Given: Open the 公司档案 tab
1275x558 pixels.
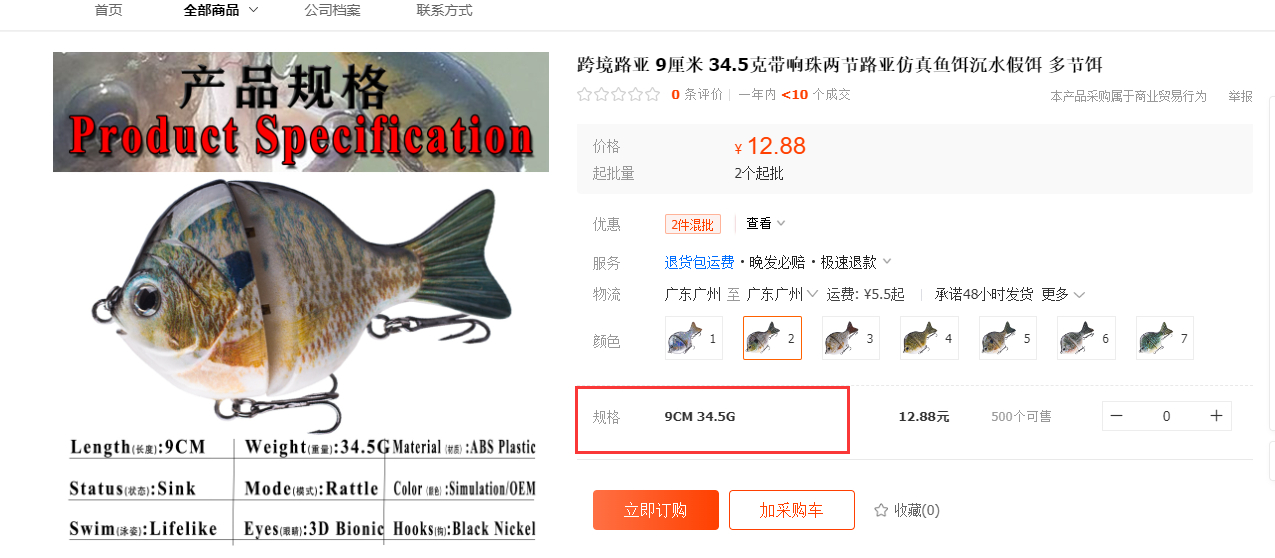Looking at the screenshot, I should (332, 10).
